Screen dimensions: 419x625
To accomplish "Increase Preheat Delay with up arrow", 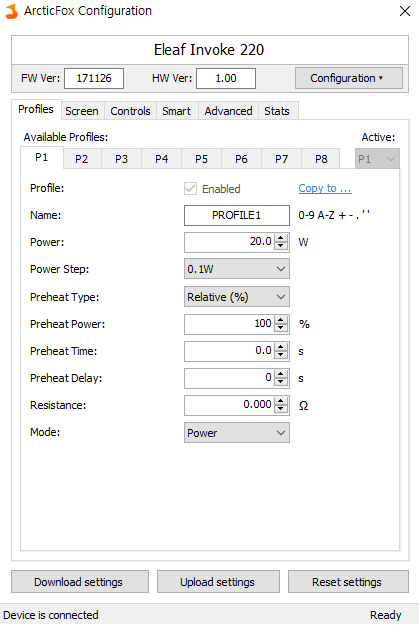I will (281, 374).
